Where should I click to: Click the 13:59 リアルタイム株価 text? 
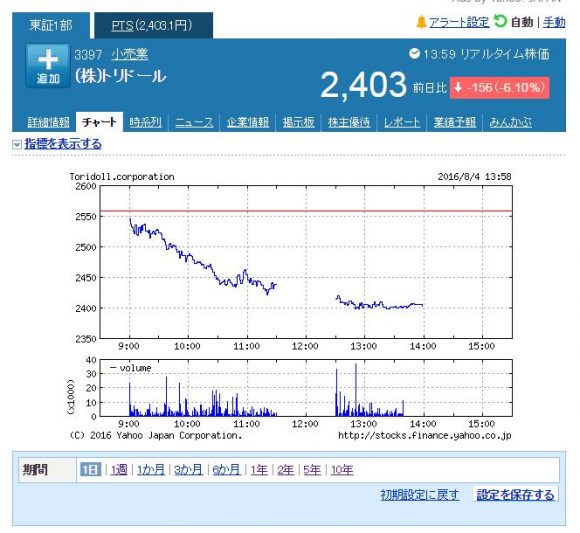(486, 54)
